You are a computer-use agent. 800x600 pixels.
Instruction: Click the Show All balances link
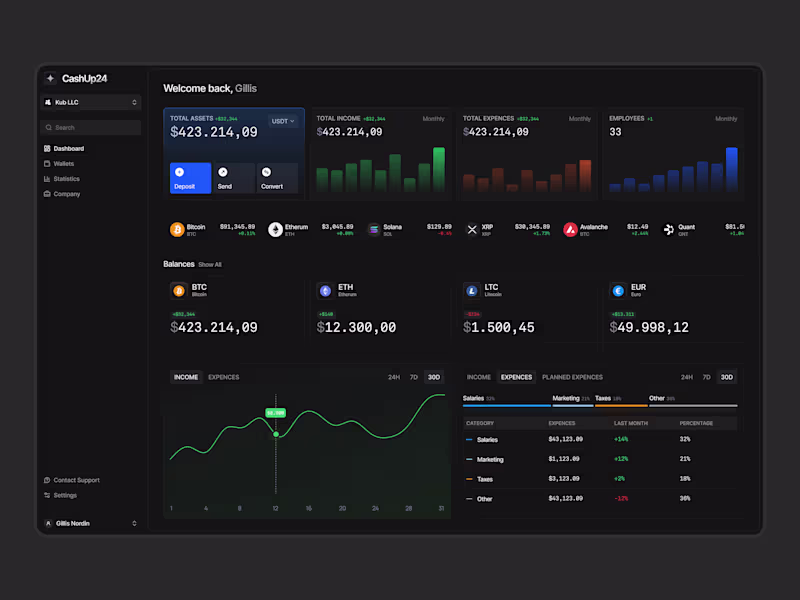(213, 264)
